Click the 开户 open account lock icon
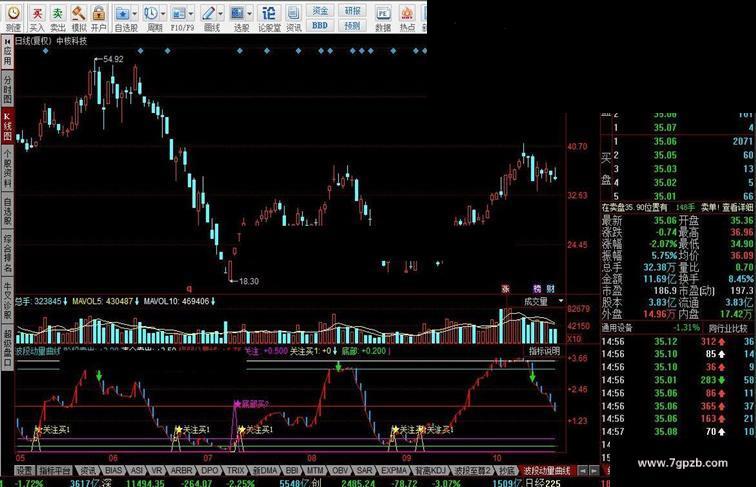The height and width of the screenshot is (487, 756). click(x=99, y=13)
